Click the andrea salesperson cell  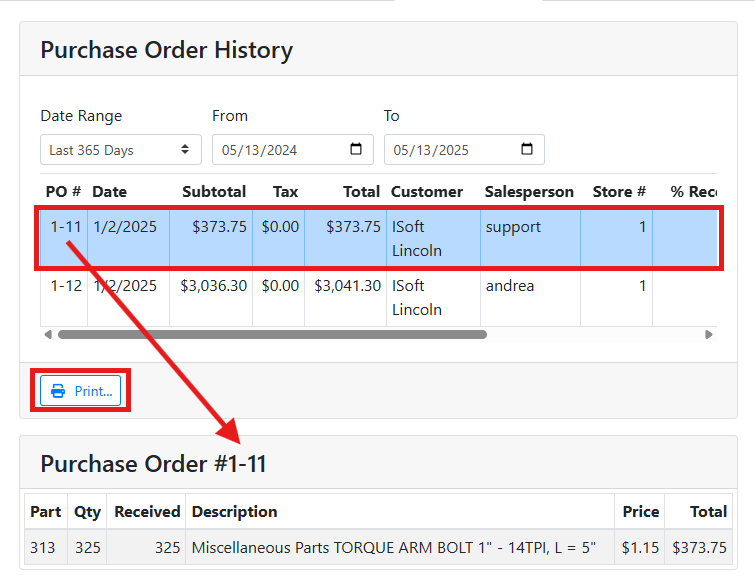pyautogui.click(x=510, y=286)
